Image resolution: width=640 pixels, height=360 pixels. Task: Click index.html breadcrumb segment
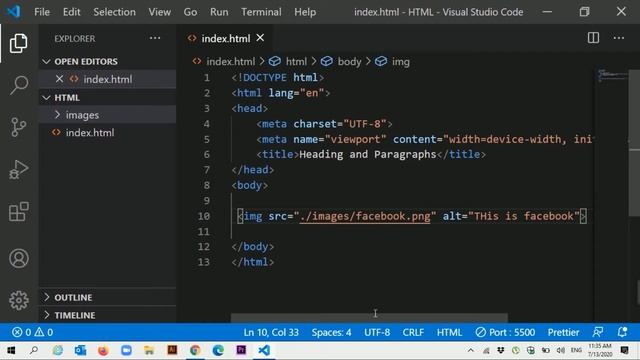point(230,62)
